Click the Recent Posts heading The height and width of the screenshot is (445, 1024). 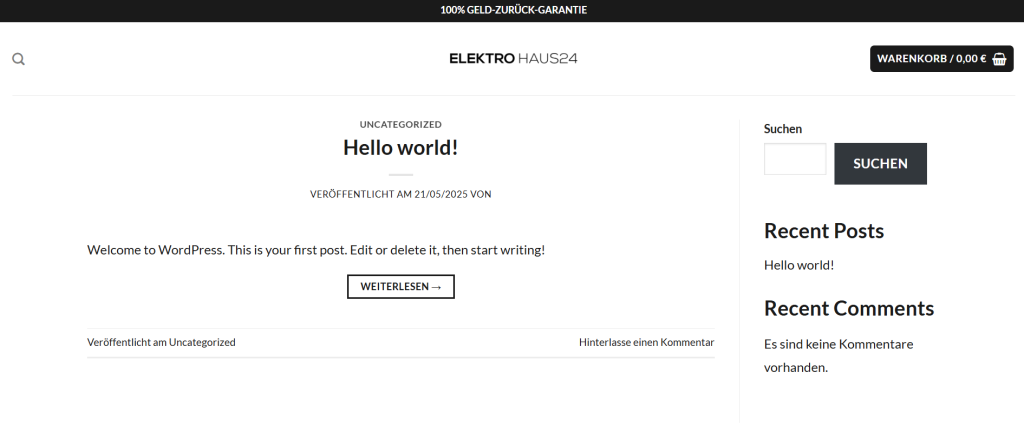coord(823,231)
